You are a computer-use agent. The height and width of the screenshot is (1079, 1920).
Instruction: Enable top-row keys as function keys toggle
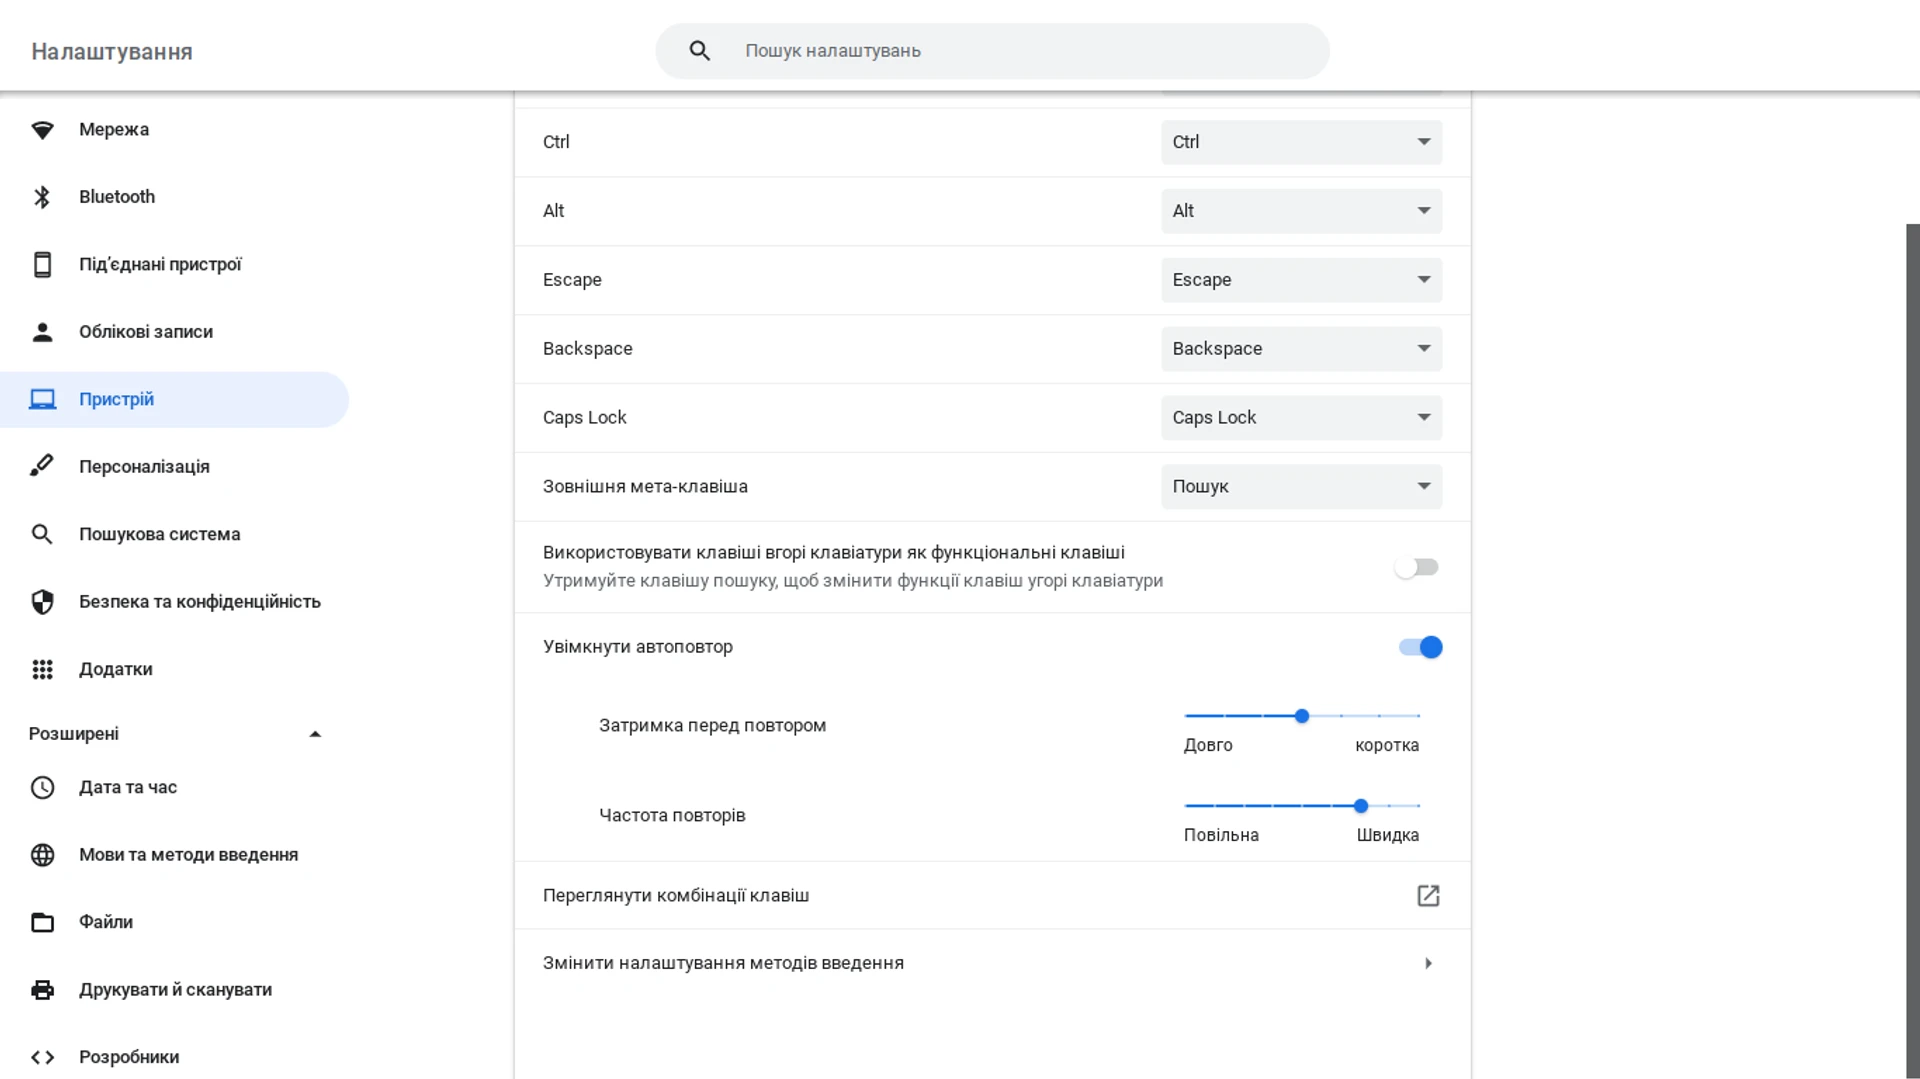(x=1416, y=568)
